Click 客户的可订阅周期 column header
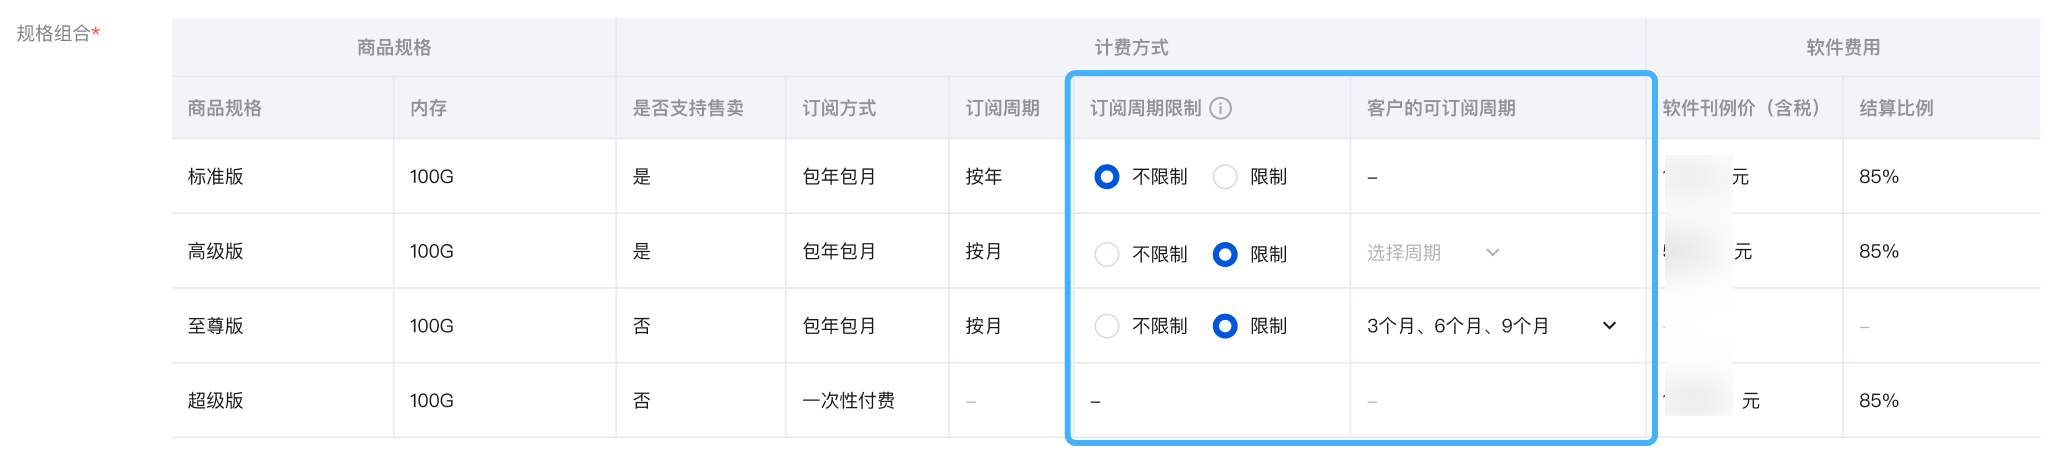This screenshot has width=2054, height=462. pyautogui.click(x=1441, y=108)
